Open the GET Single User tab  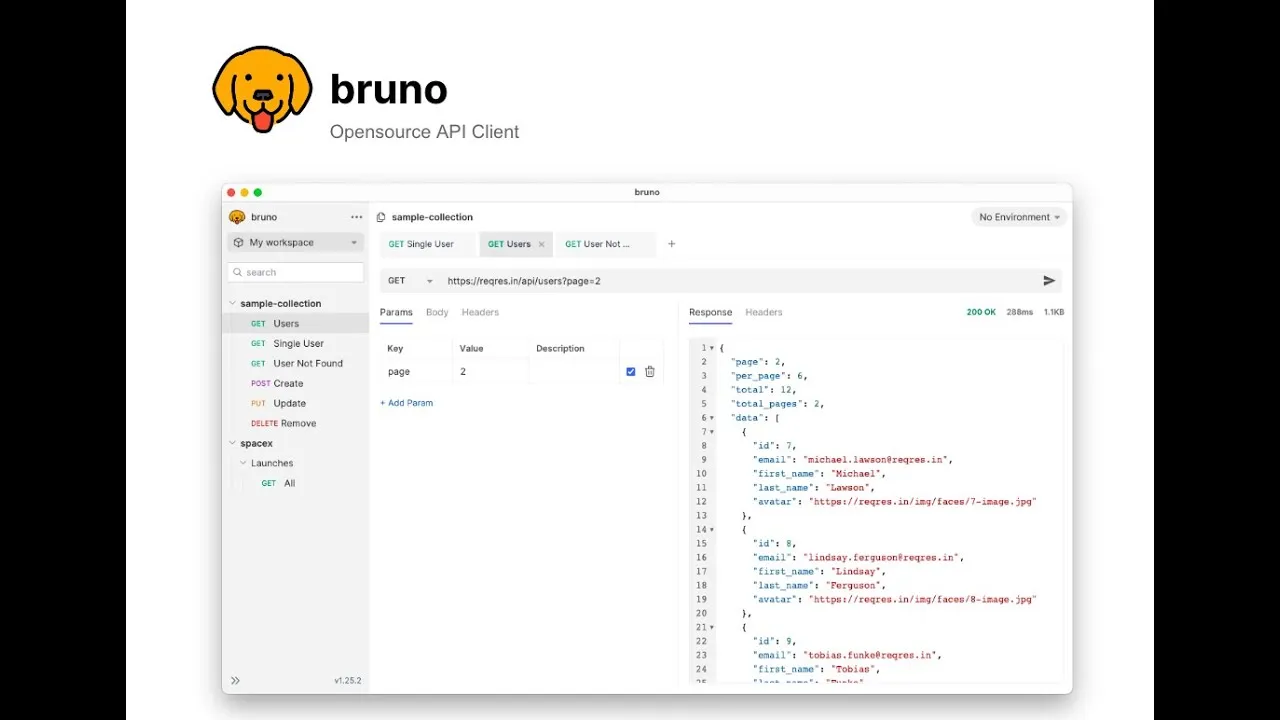[x=421, y=244]
